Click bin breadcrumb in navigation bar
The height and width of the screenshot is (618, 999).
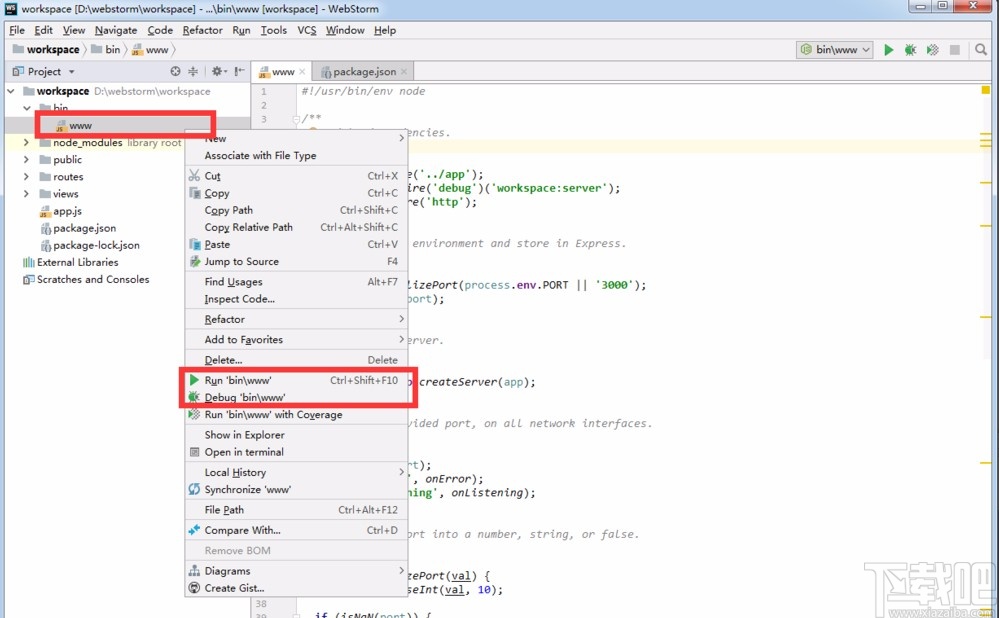106,50
